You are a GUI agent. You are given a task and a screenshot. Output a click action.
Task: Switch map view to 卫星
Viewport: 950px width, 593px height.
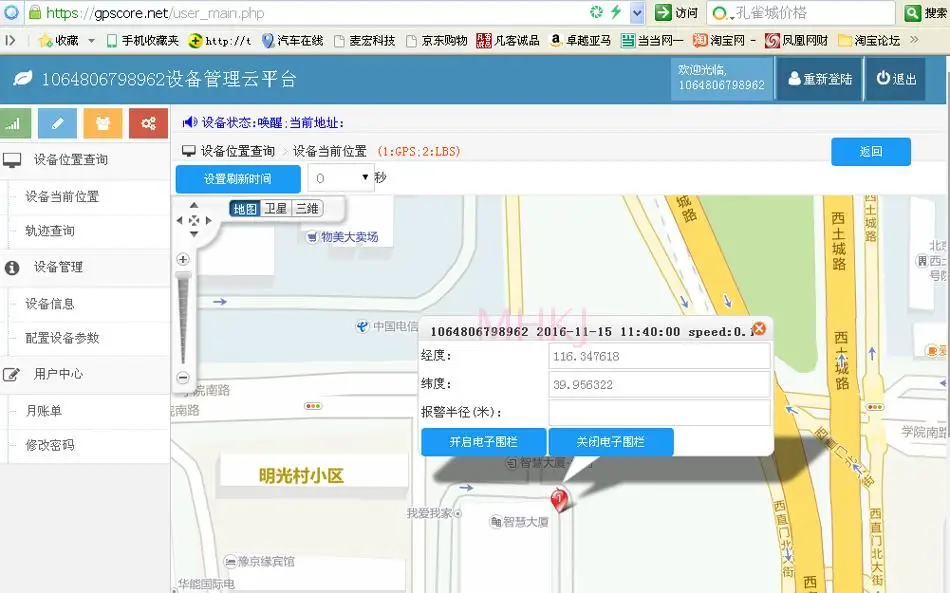click(276, 209)
